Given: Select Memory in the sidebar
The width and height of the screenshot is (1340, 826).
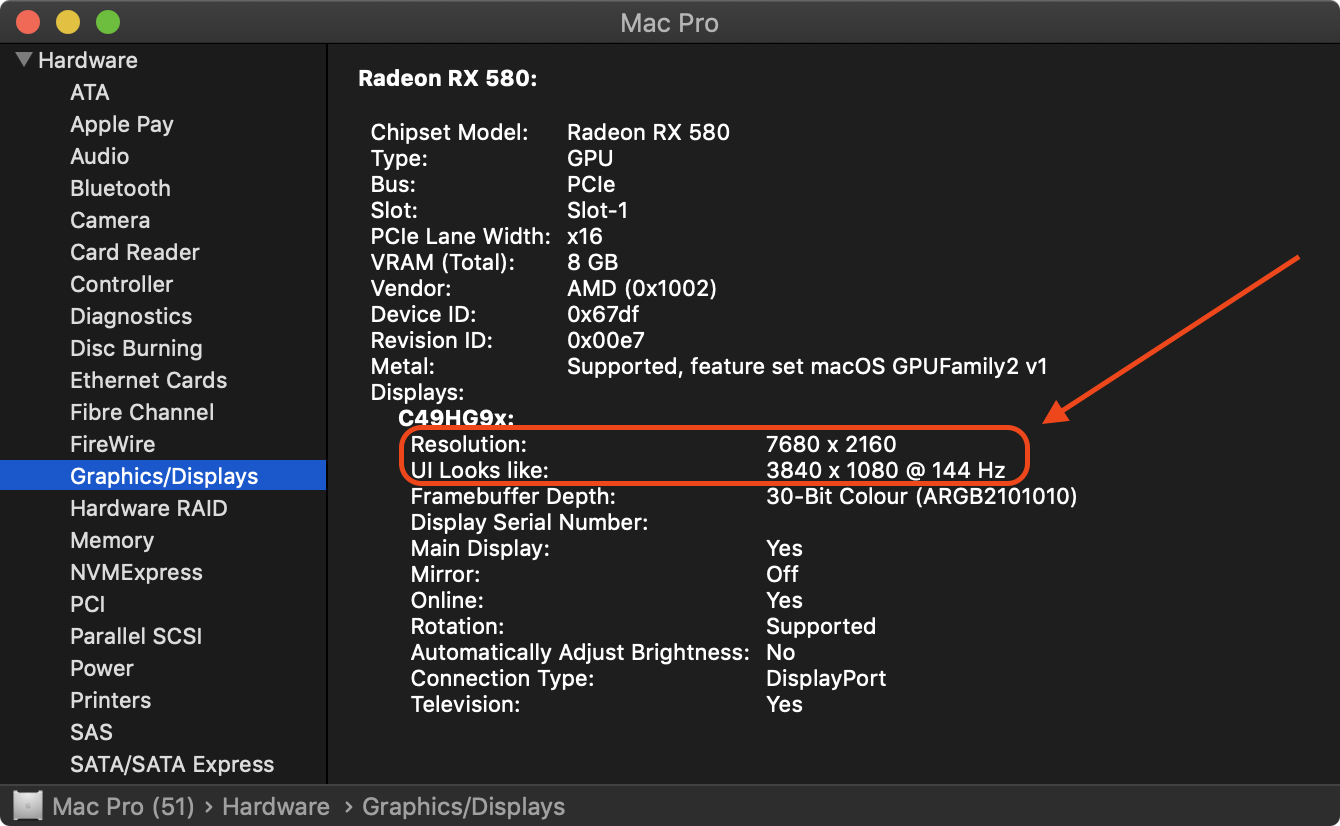Looking at the screenshot, I should tap(112, 540).
